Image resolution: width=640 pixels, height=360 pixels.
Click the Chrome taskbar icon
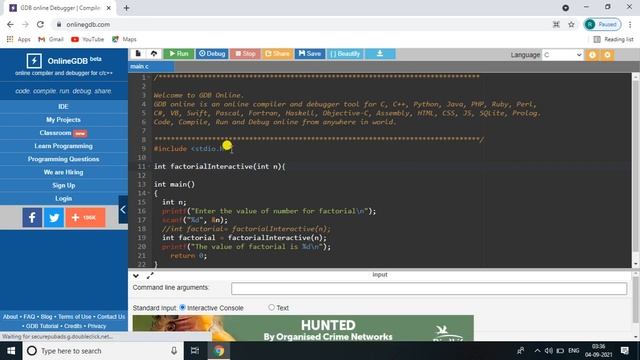pyautogui.click(x=219, y=351)
